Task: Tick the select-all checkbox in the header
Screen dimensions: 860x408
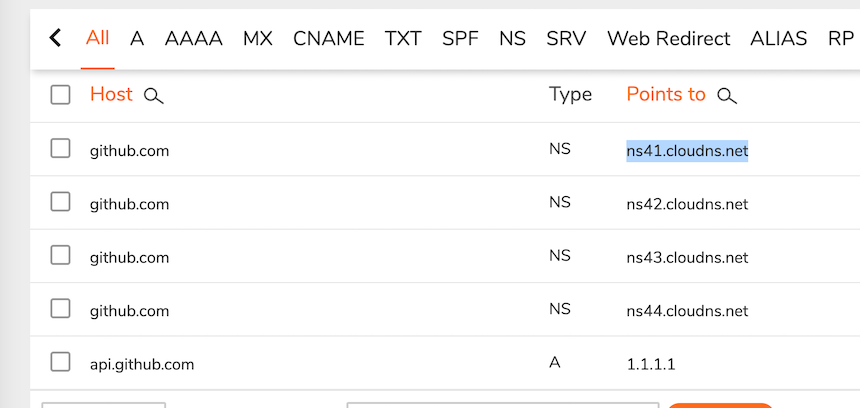Action: click(x=60, y=95)
